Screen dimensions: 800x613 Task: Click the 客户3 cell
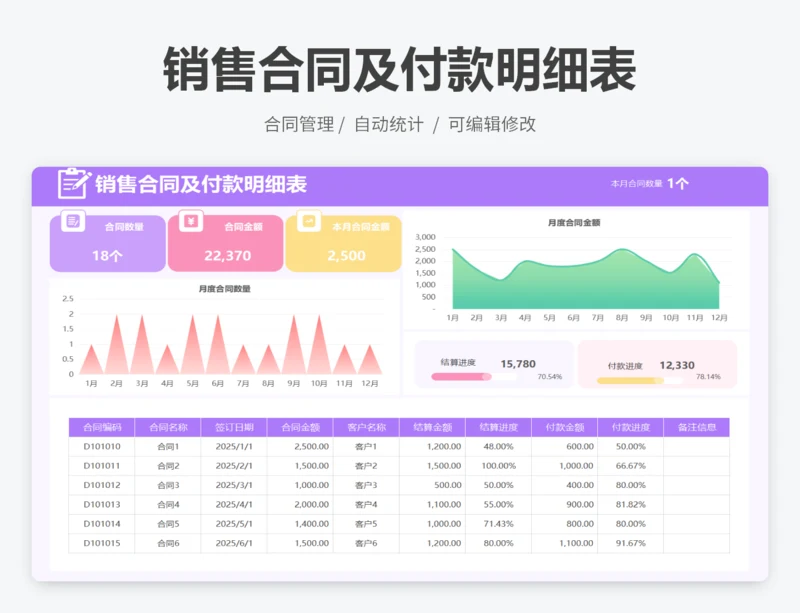tap(366, 485)
